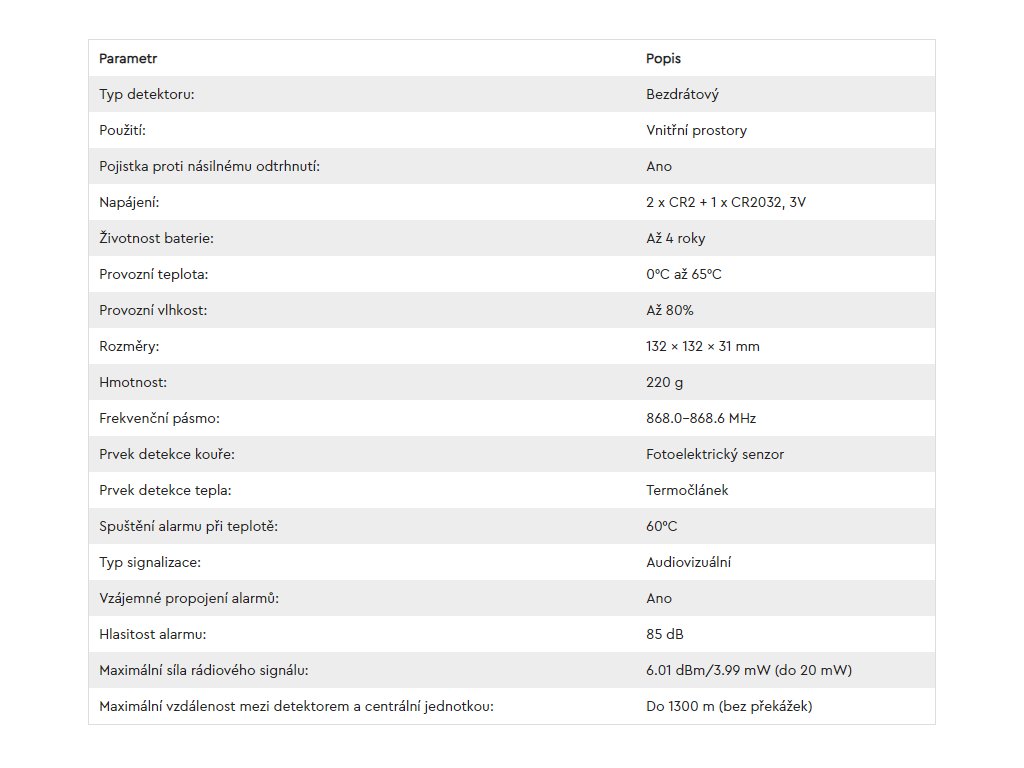Image resolution: width=1024 pixels, height=768 pixels.
Task: Select the "Typ detektoru:" row label
Action: 146,94
